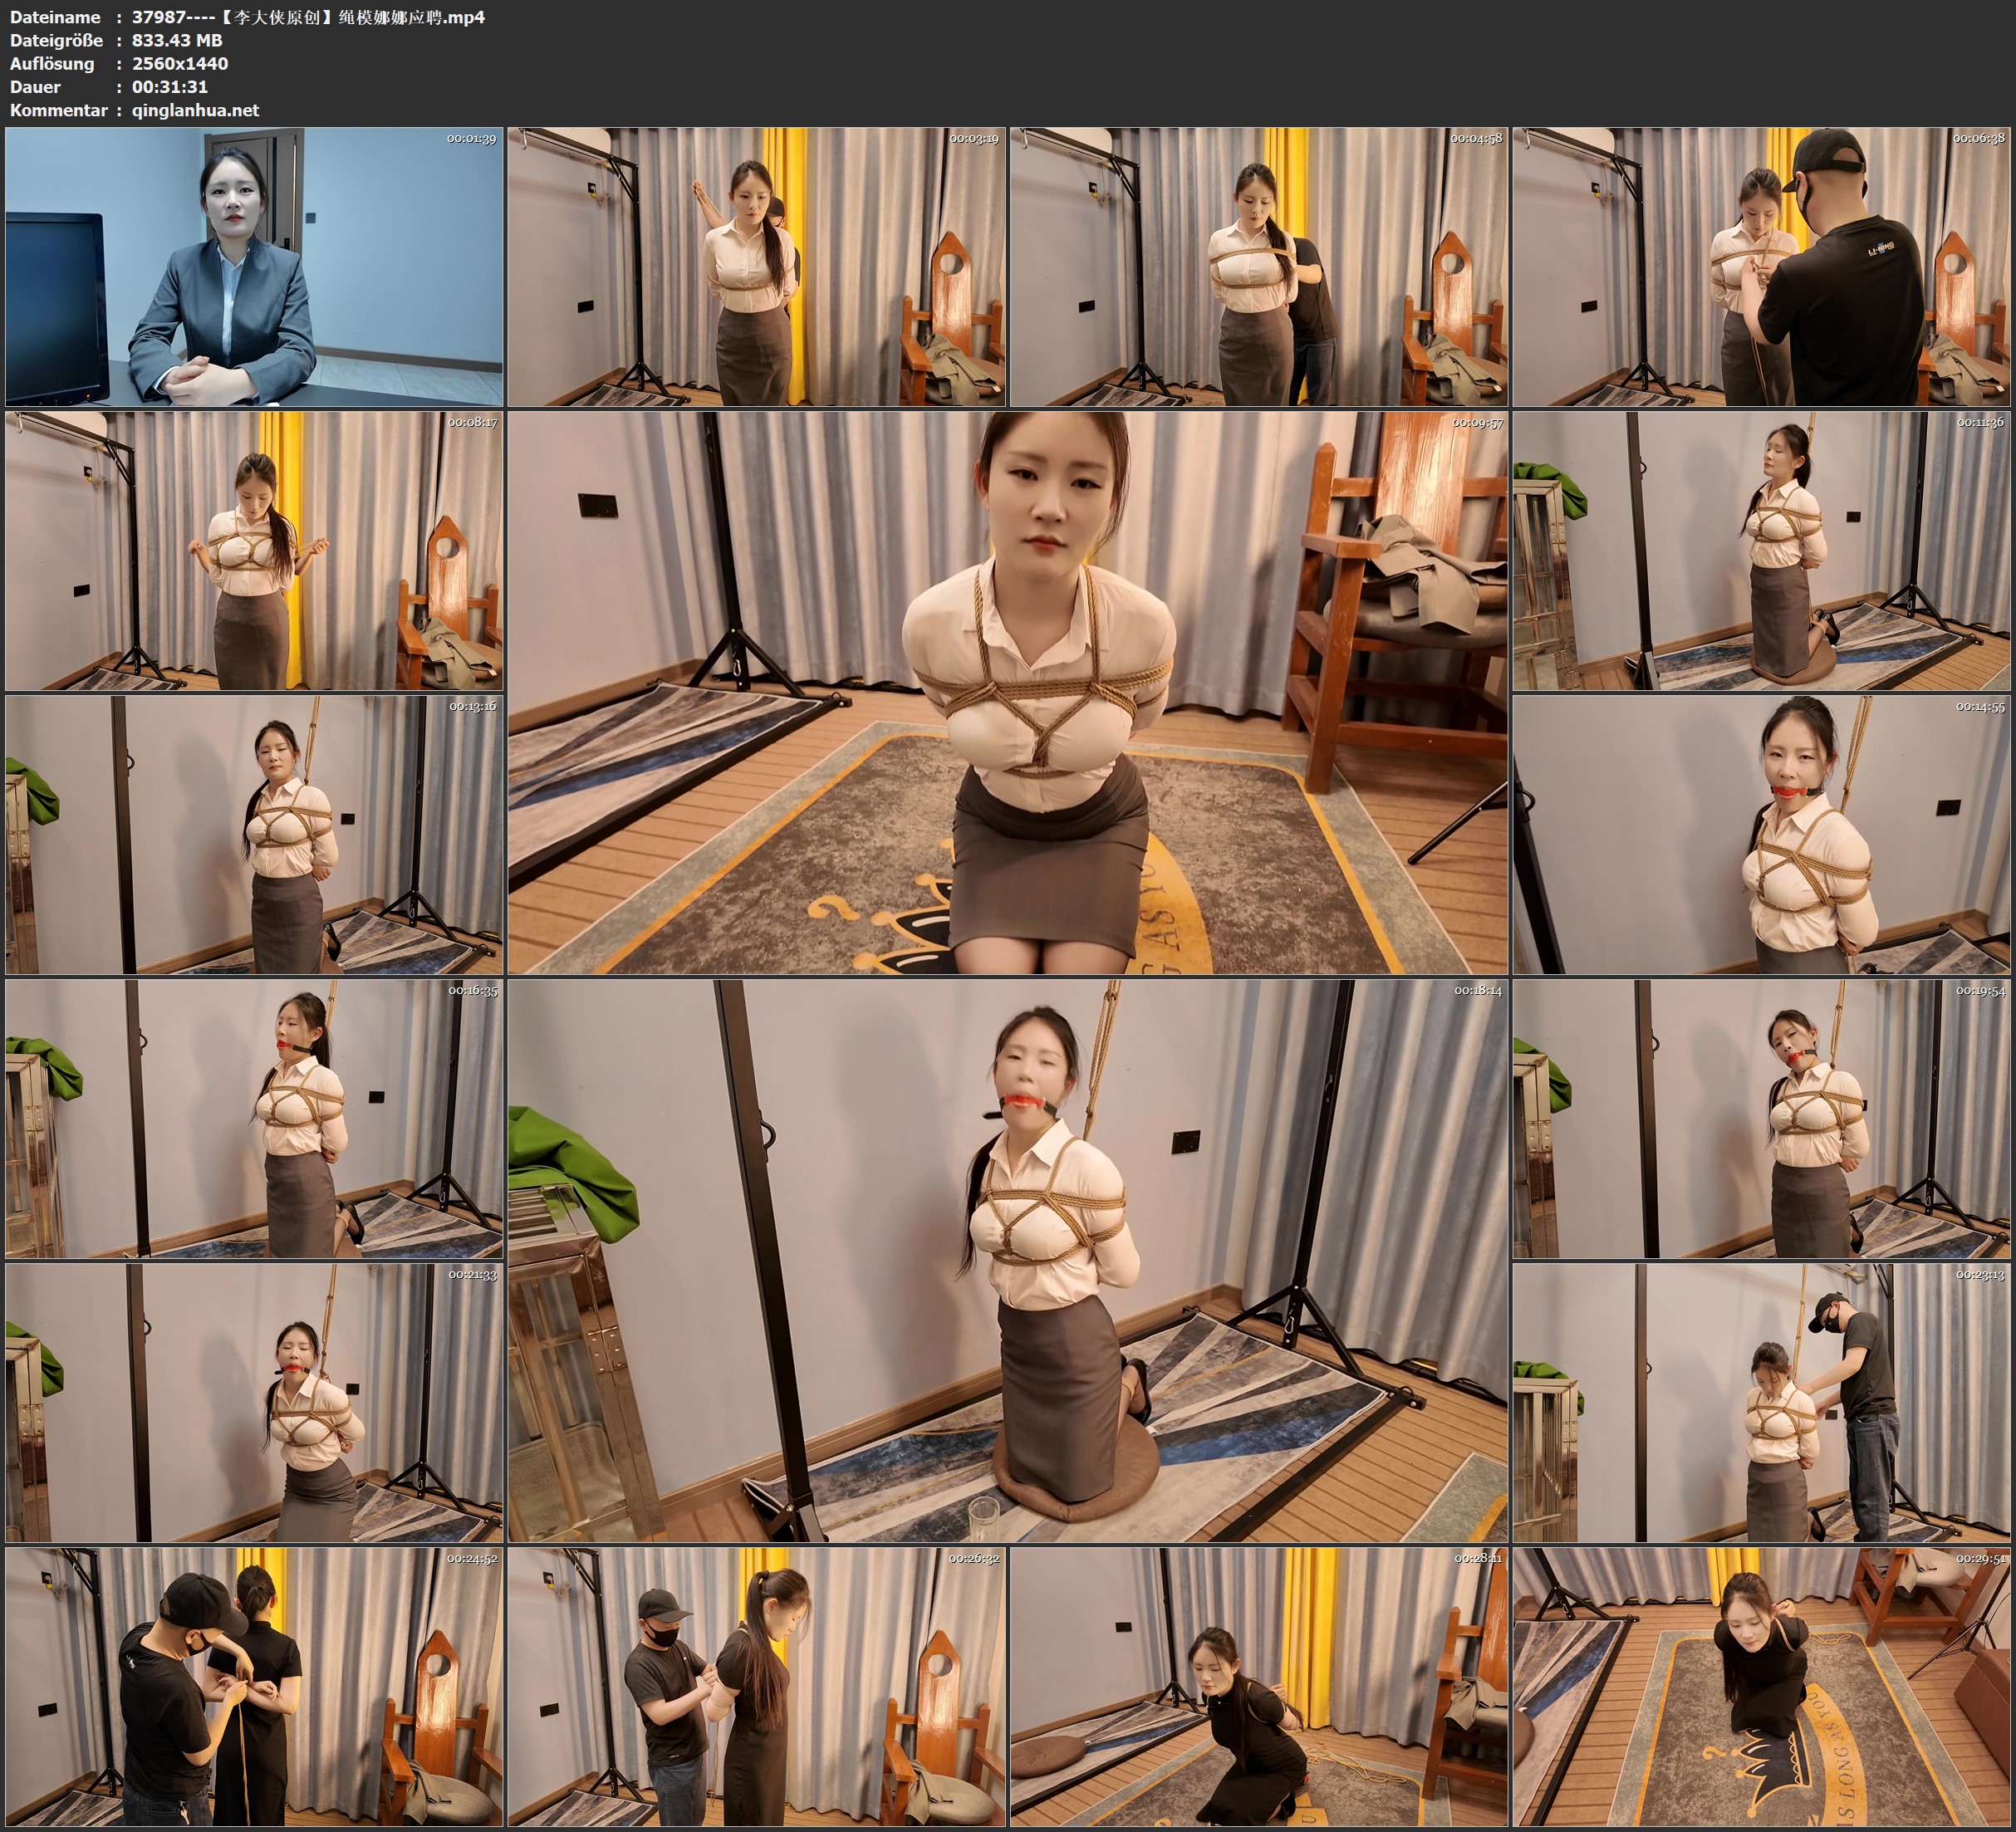This screenshot has height=1832, width=2016.
Task: Click the frame stamped 00:06:38
Action: pyautogui.click(x=1760, y=266)
